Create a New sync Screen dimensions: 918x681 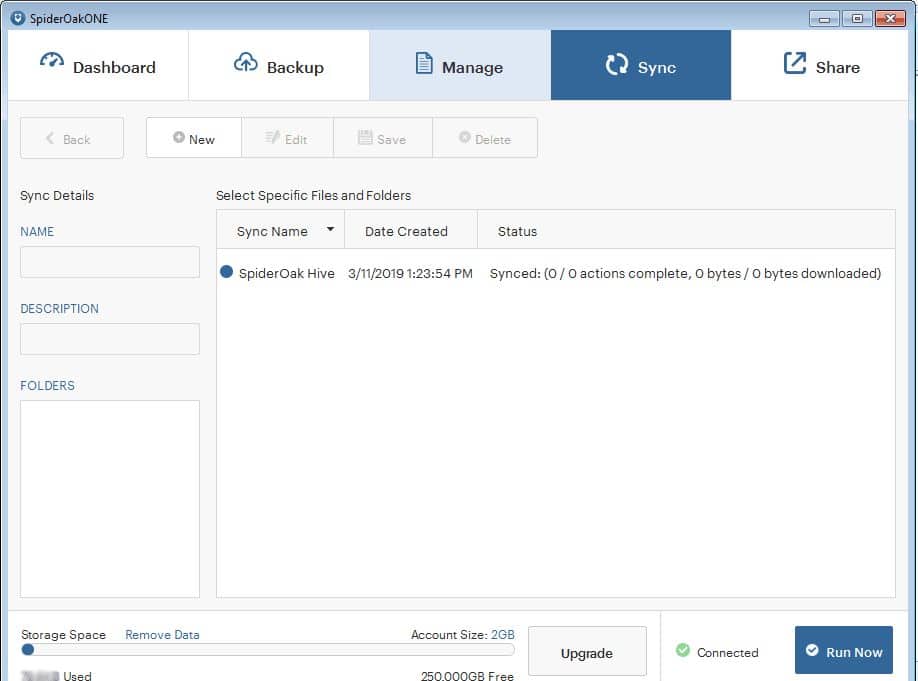(194, 138)
